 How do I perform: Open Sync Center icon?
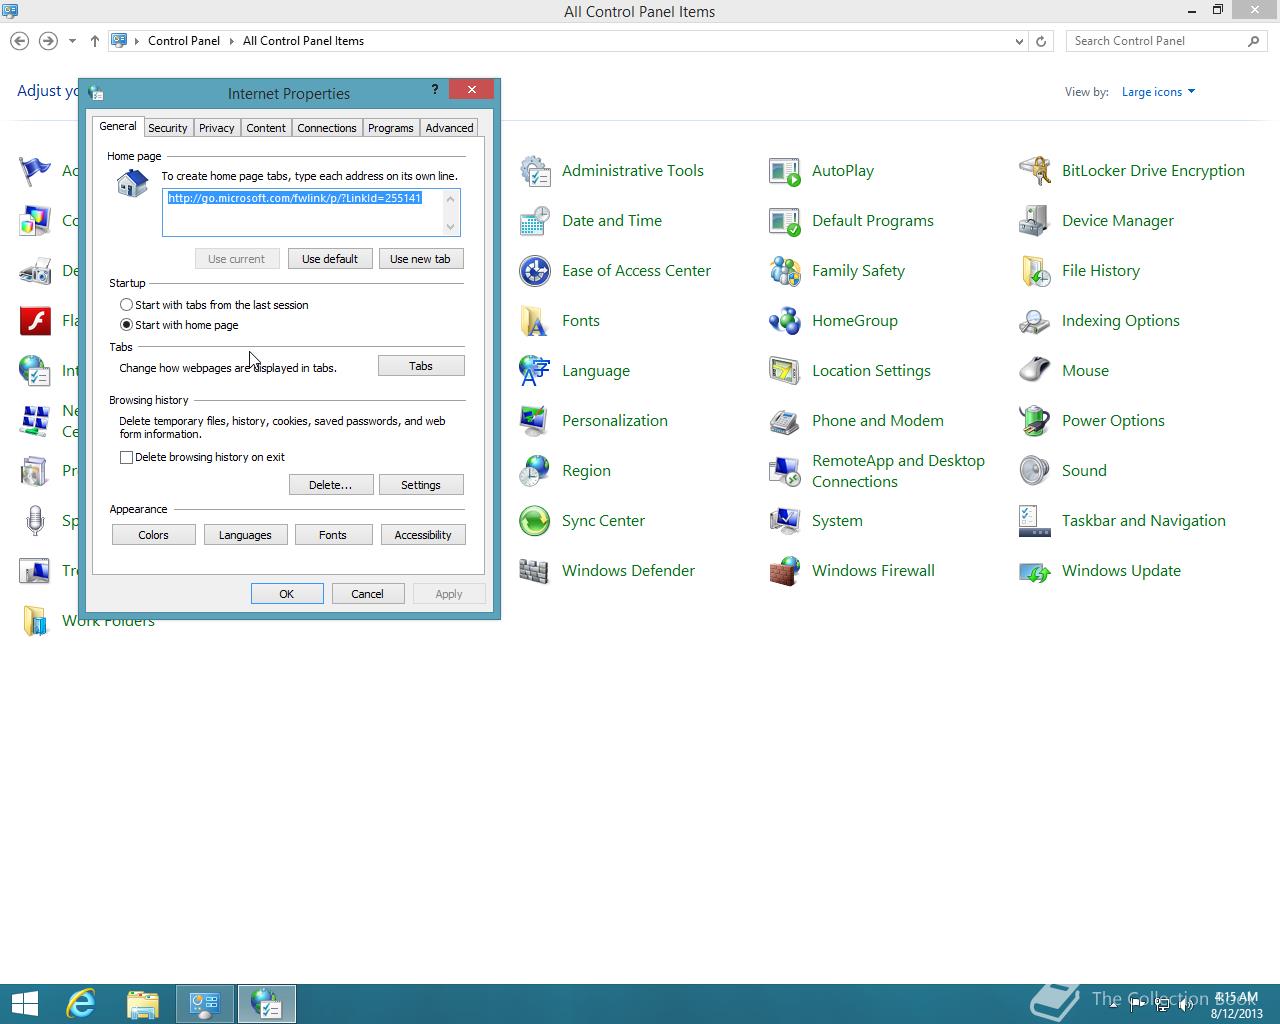pyautogui.click(x=535, y=521)
